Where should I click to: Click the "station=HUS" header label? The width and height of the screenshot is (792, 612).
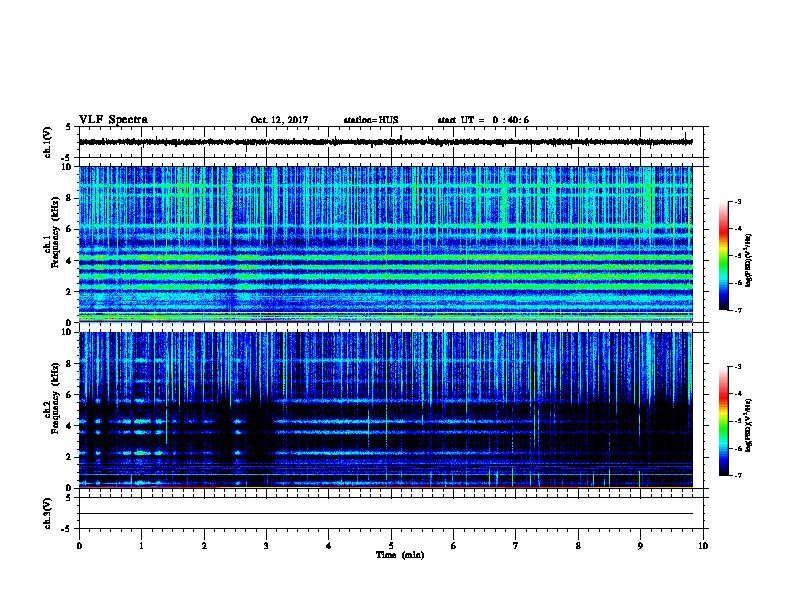point(371,120)
